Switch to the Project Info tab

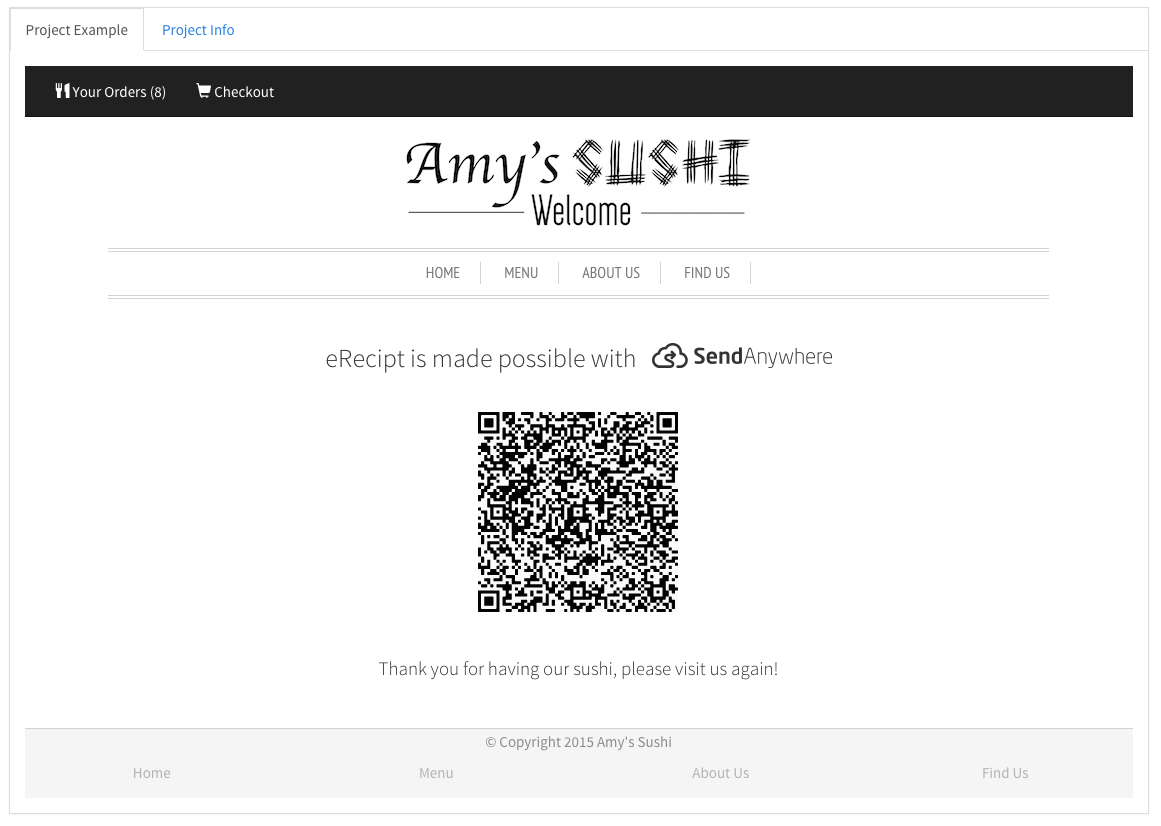click(x=198, y=30)
